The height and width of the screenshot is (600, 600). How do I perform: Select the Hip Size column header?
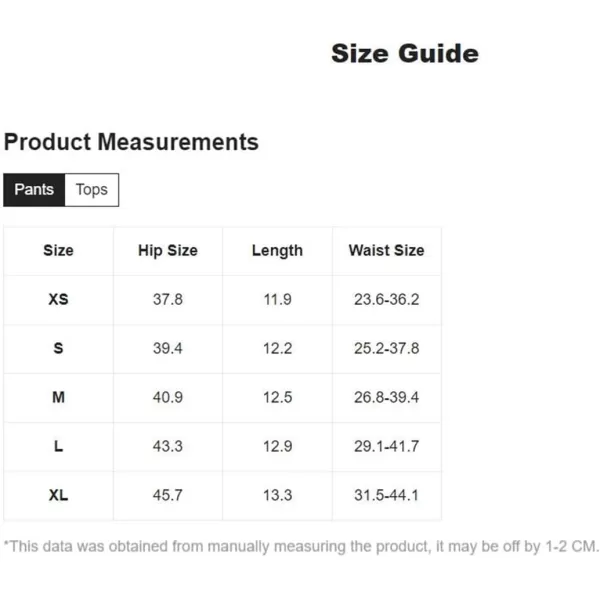coord(168,251)
